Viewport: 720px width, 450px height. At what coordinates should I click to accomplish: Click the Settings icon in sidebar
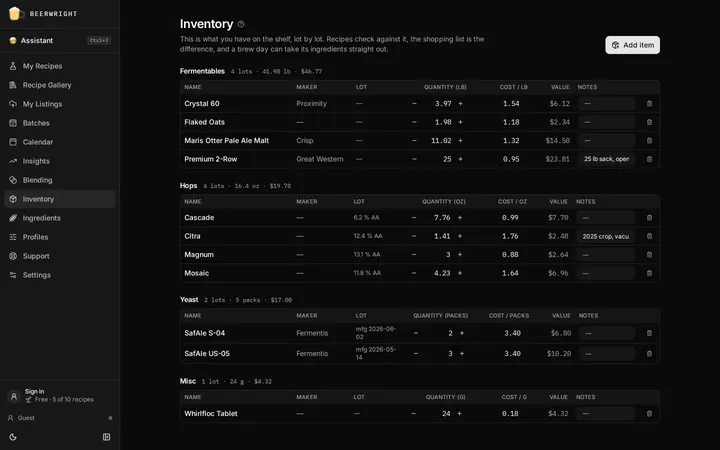[13, 275]
